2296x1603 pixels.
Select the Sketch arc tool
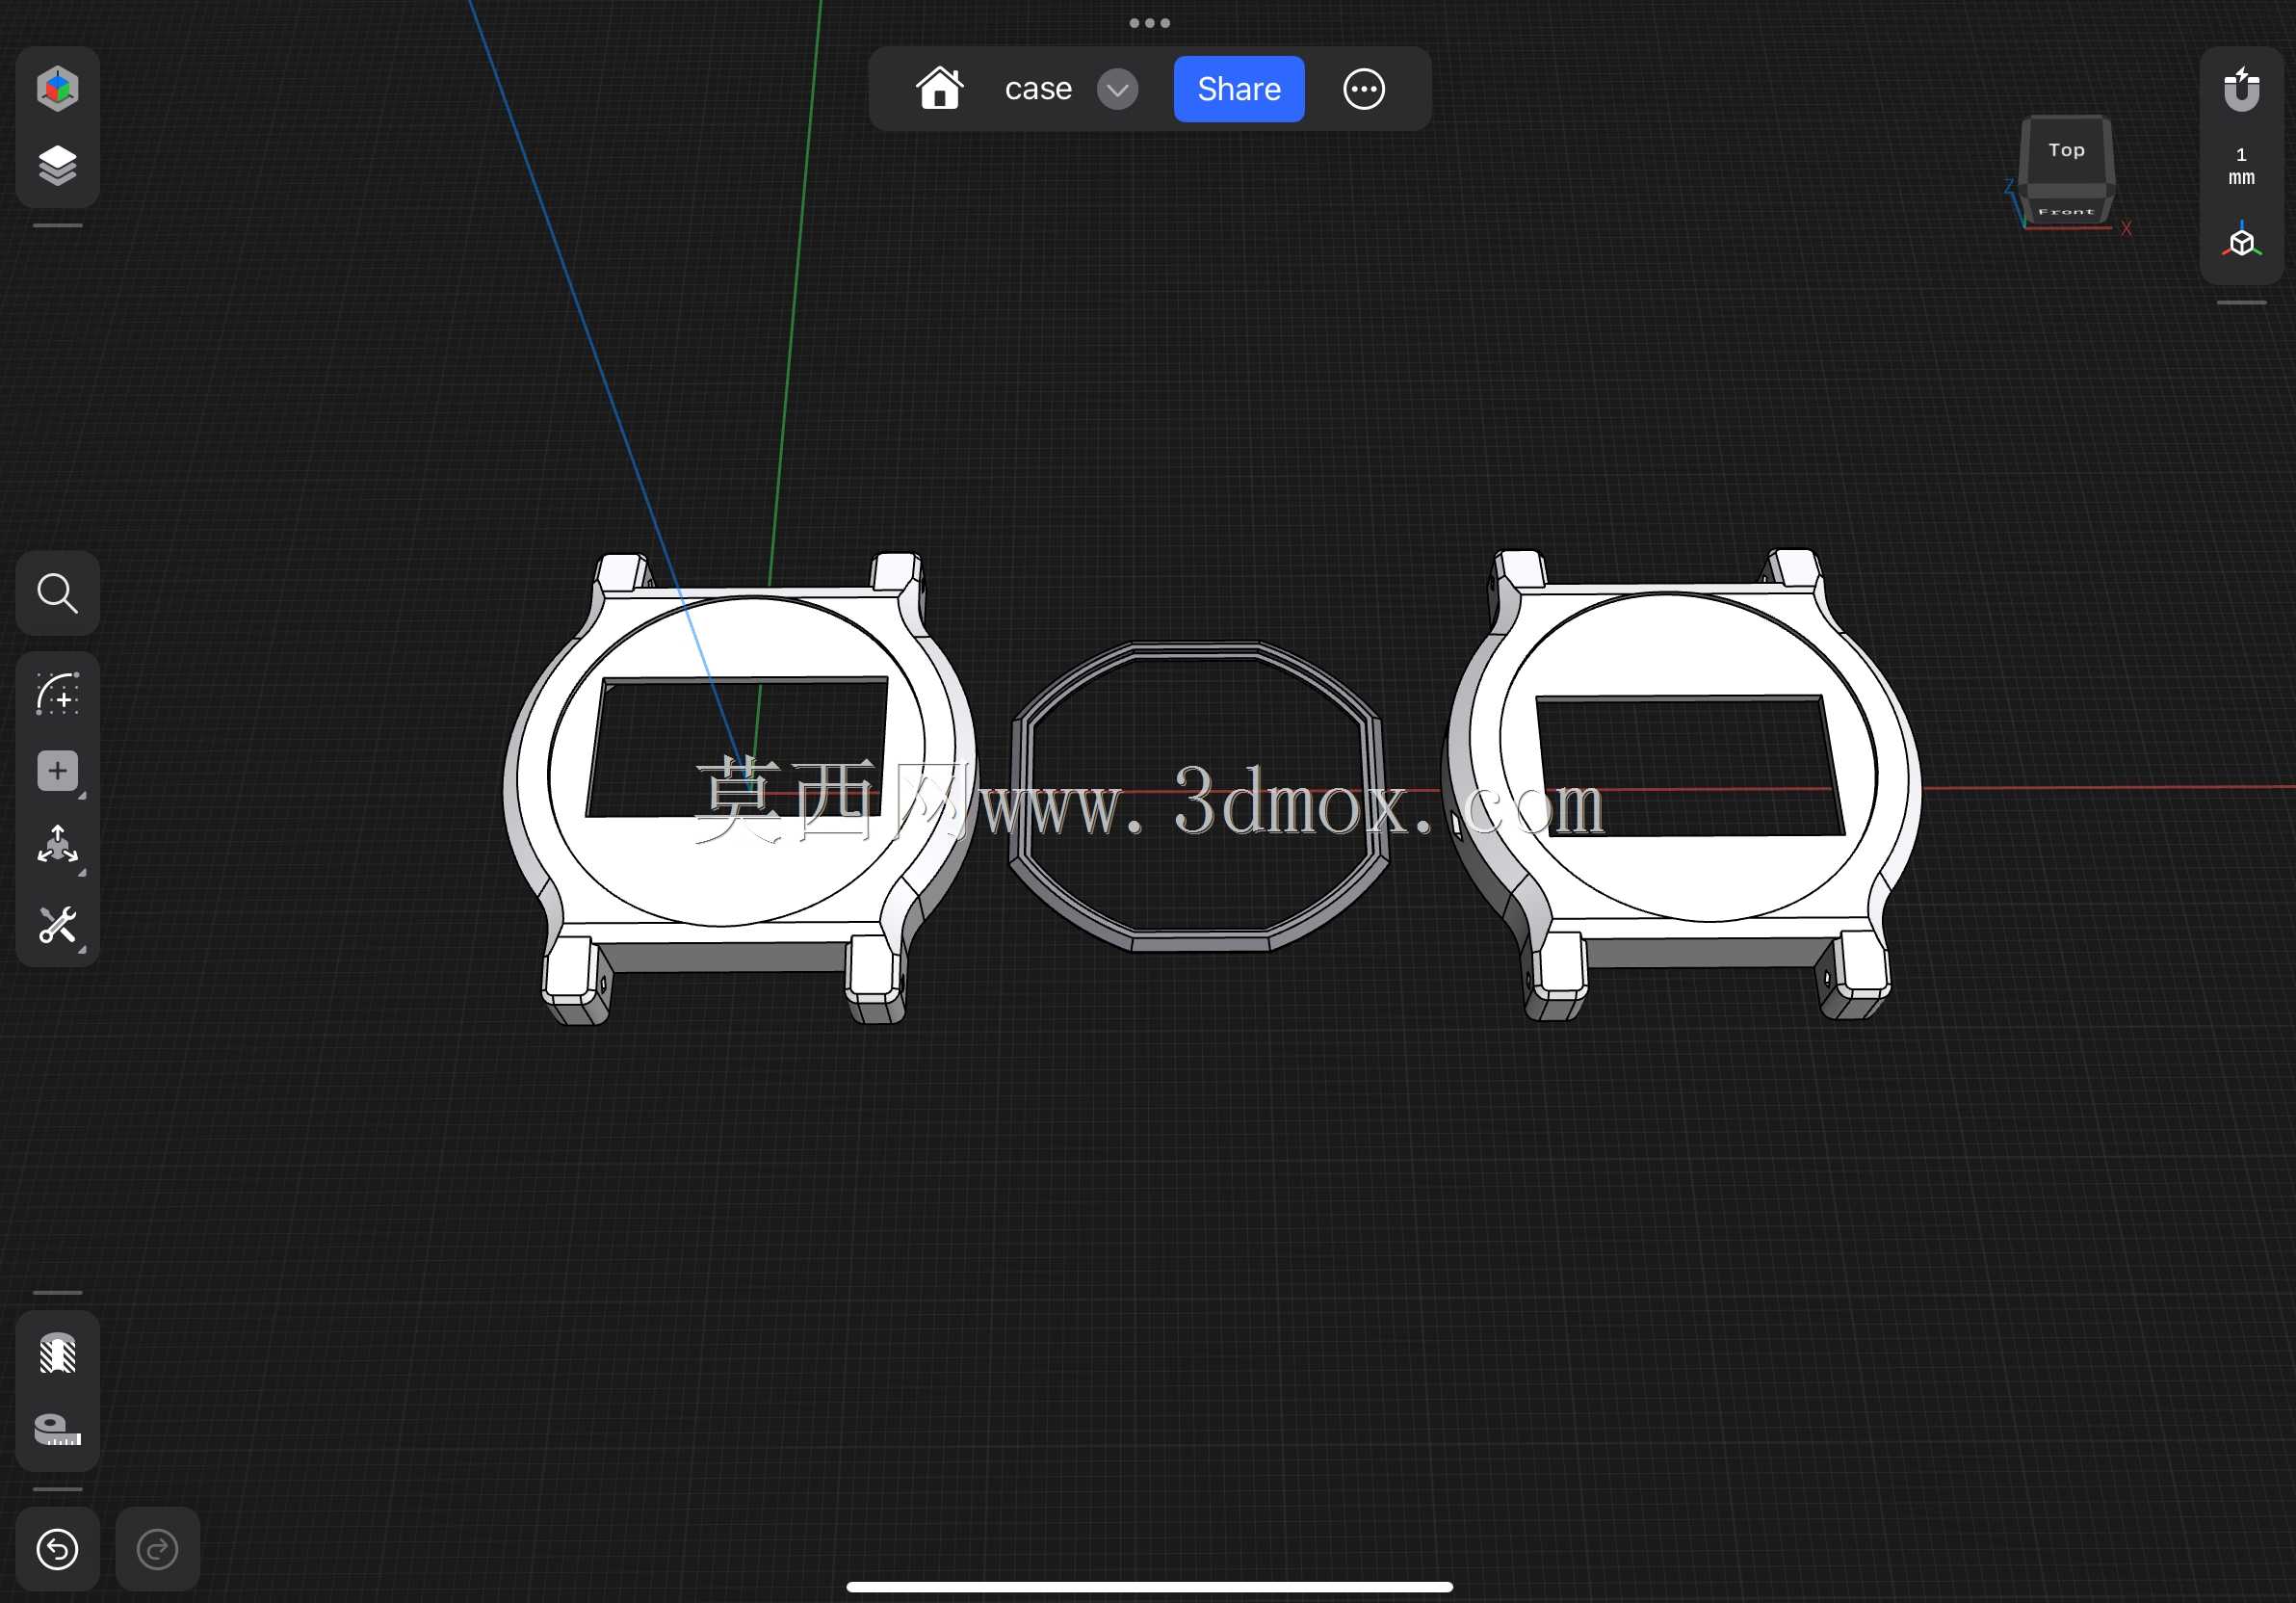click(x=57, y=694)
